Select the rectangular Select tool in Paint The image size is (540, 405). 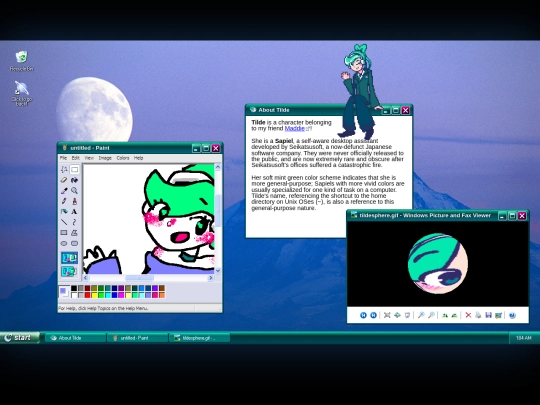click(74, 169)
